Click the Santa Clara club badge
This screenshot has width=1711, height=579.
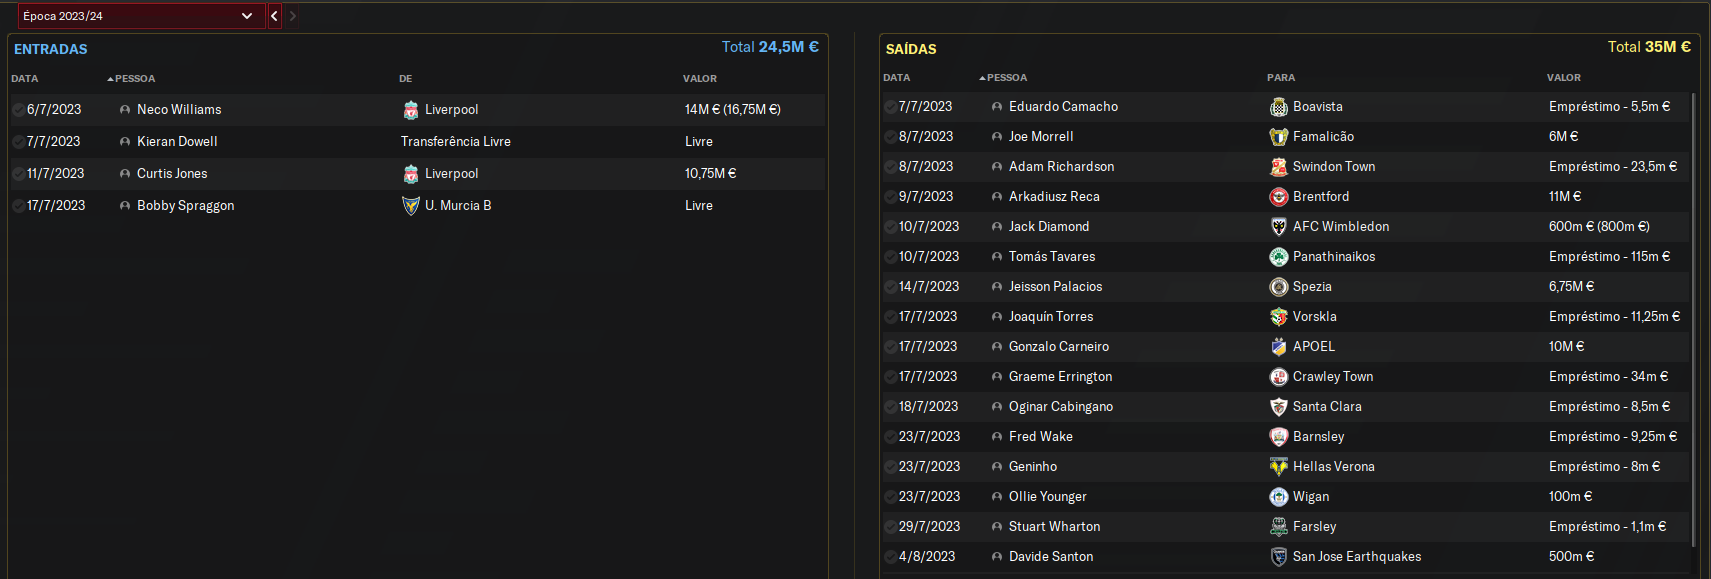point(1278,407)
